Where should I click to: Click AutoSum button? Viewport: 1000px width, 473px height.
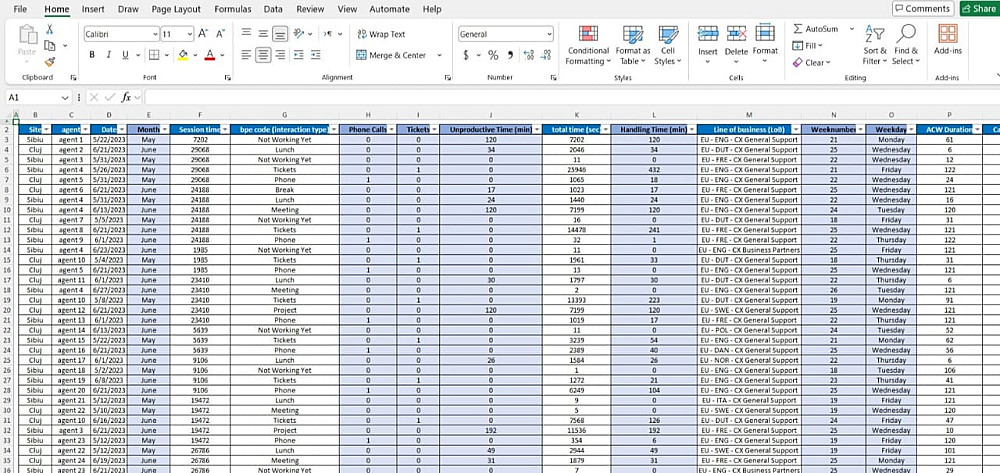click(x=815, y=29)
